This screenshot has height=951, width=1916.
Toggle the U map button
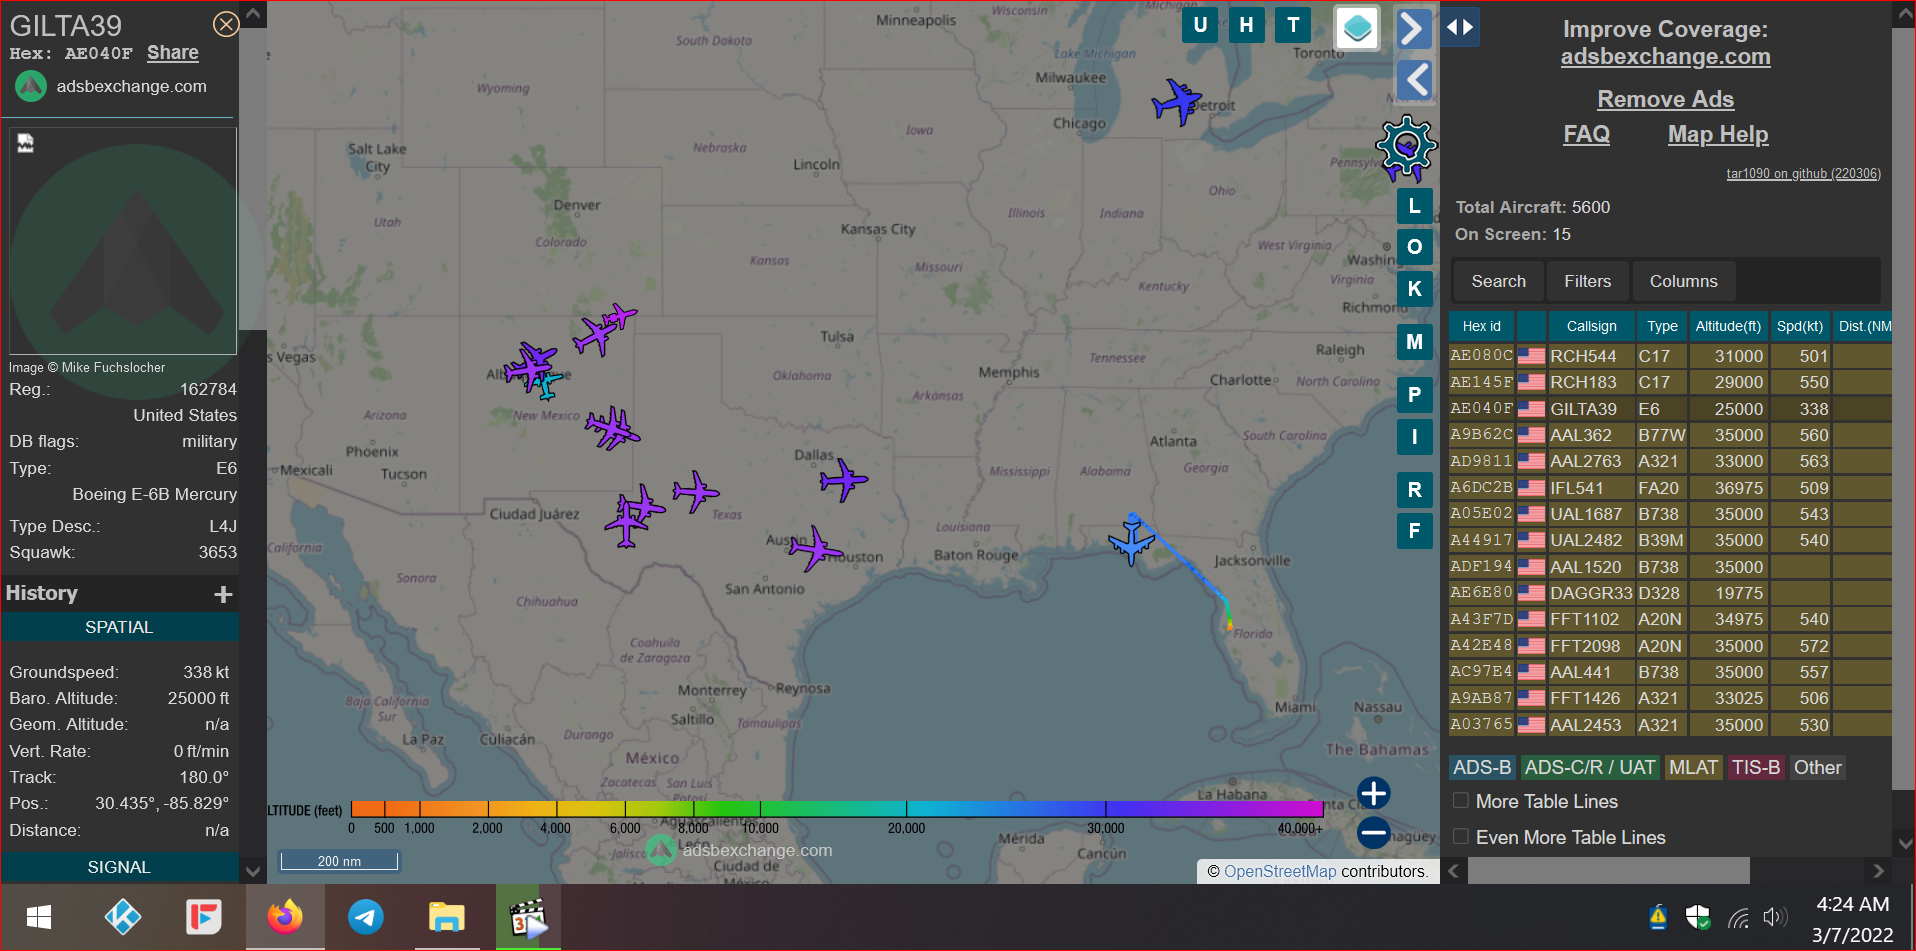tap(1200, 26)
